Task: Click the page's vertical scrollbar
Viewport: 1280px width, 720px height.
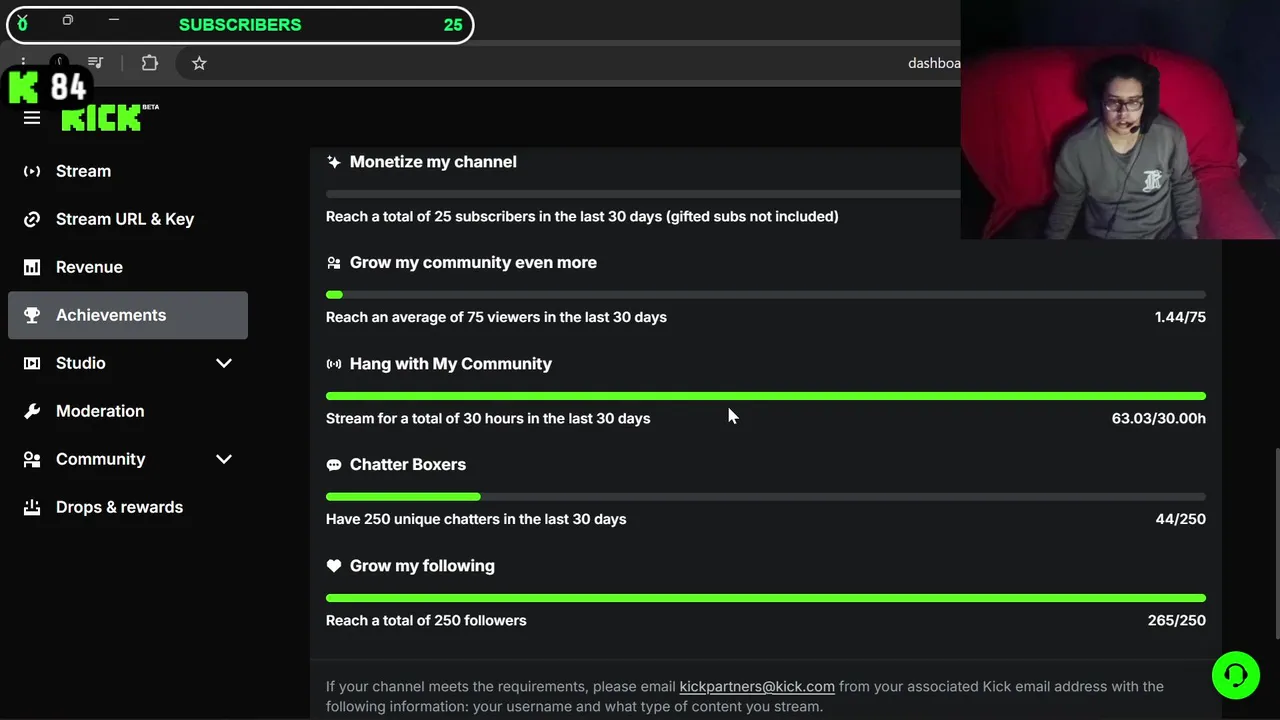Action: pos(1276,540)
